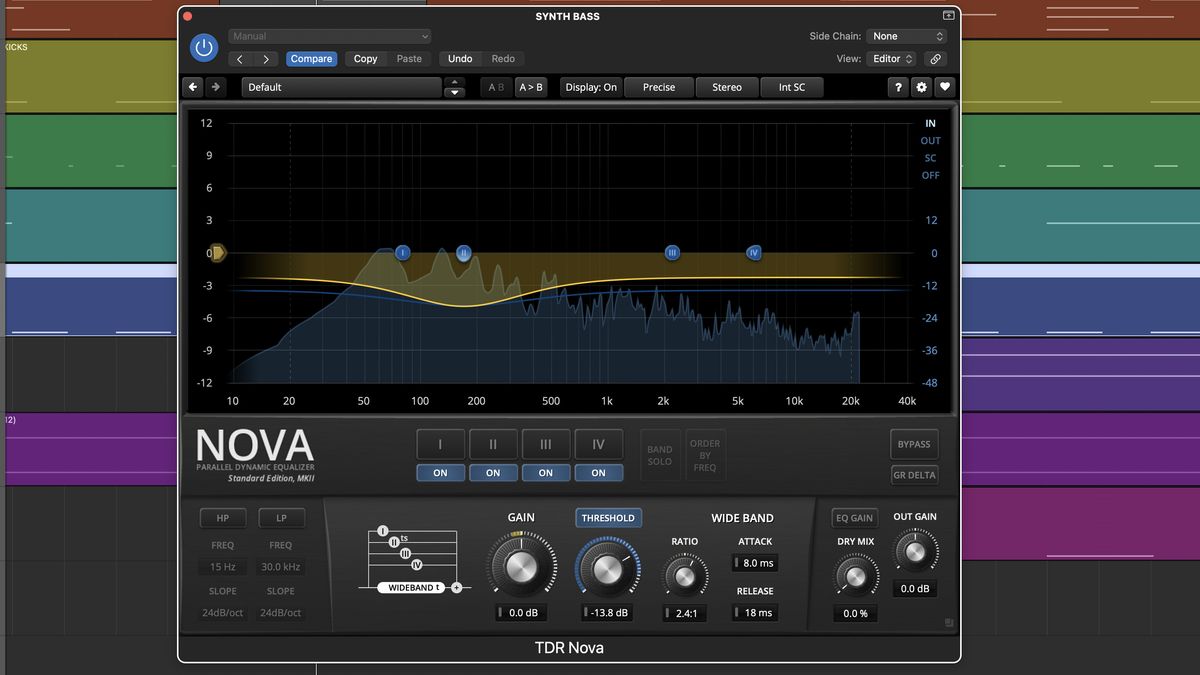1200x675 pixels.
Task: Toggle band IV ON switch
Action: (x=598, y=473)
